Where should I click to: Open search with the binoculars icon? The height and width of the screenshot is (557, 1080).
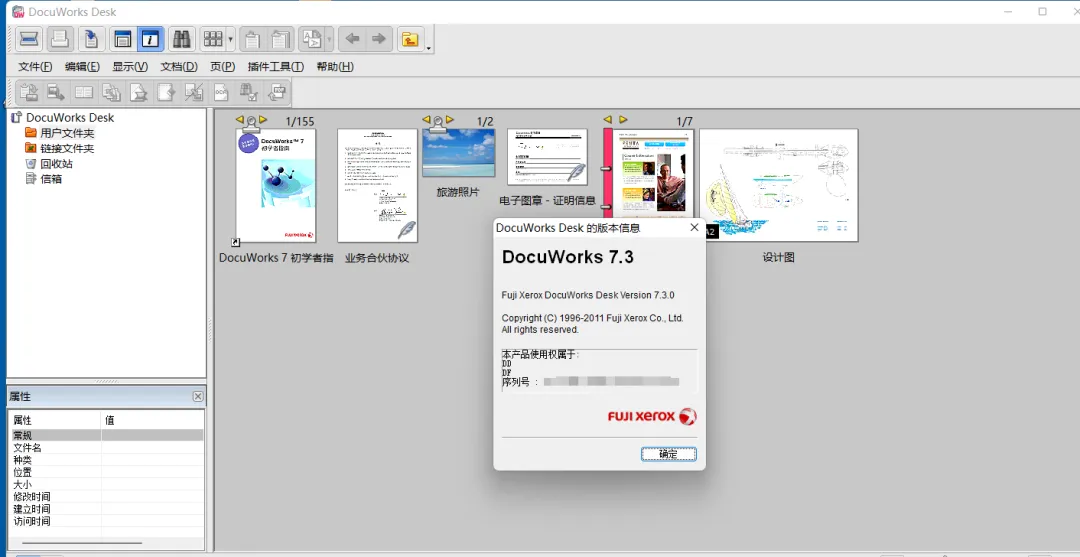pyautogui.click(x=182, y=39)
